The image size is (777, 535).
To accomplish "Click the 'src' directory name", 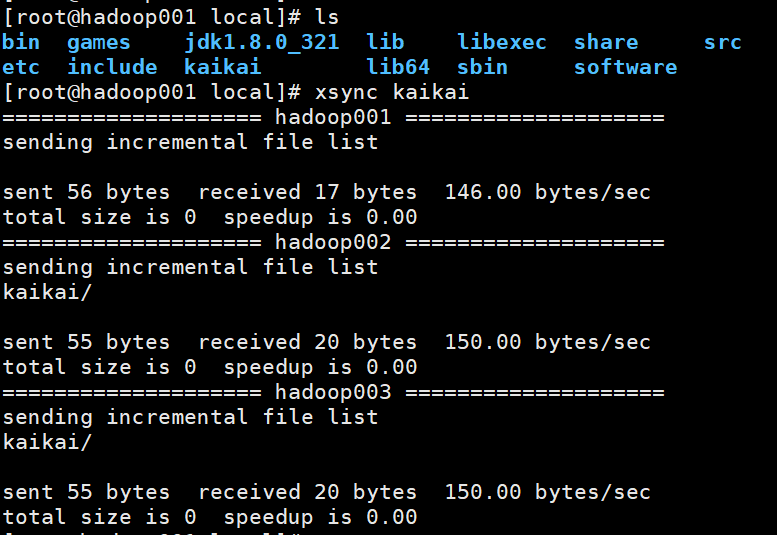I will (722, 43).
